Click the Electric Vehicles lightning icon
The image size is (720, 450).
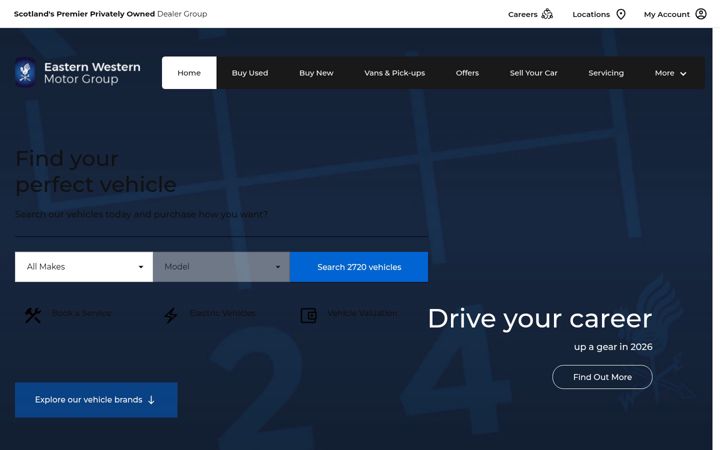point(170,315)
